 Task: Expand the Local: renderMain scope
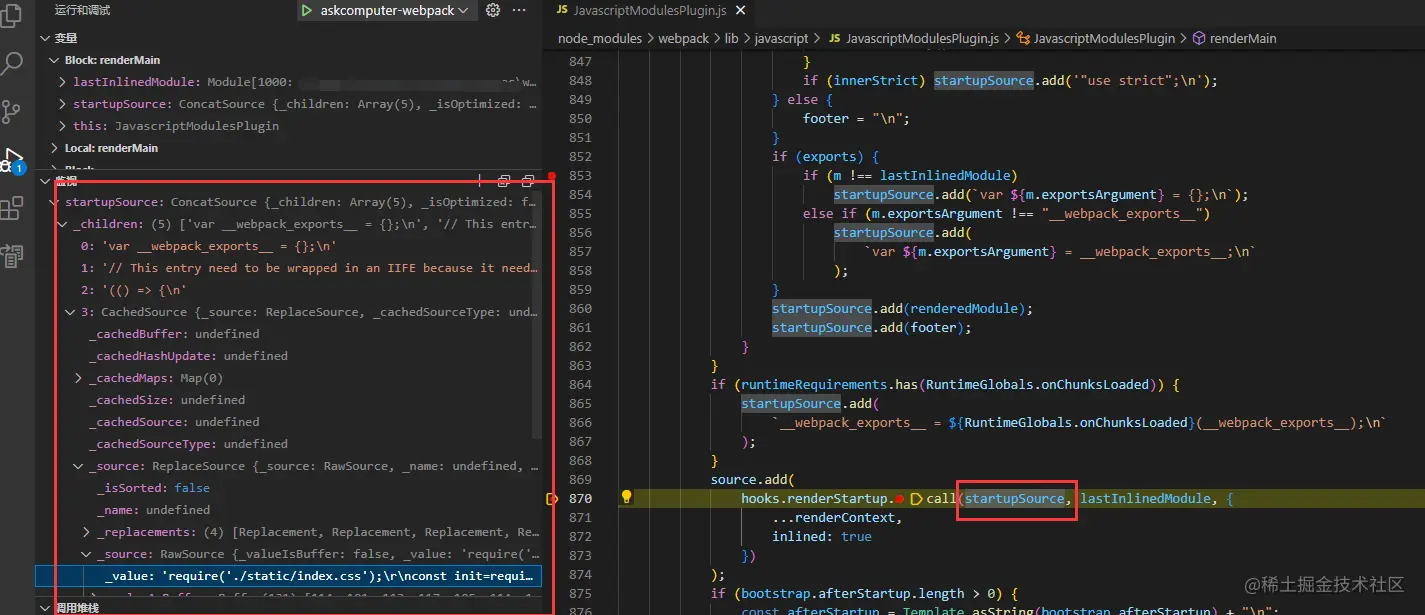[55, 148]
